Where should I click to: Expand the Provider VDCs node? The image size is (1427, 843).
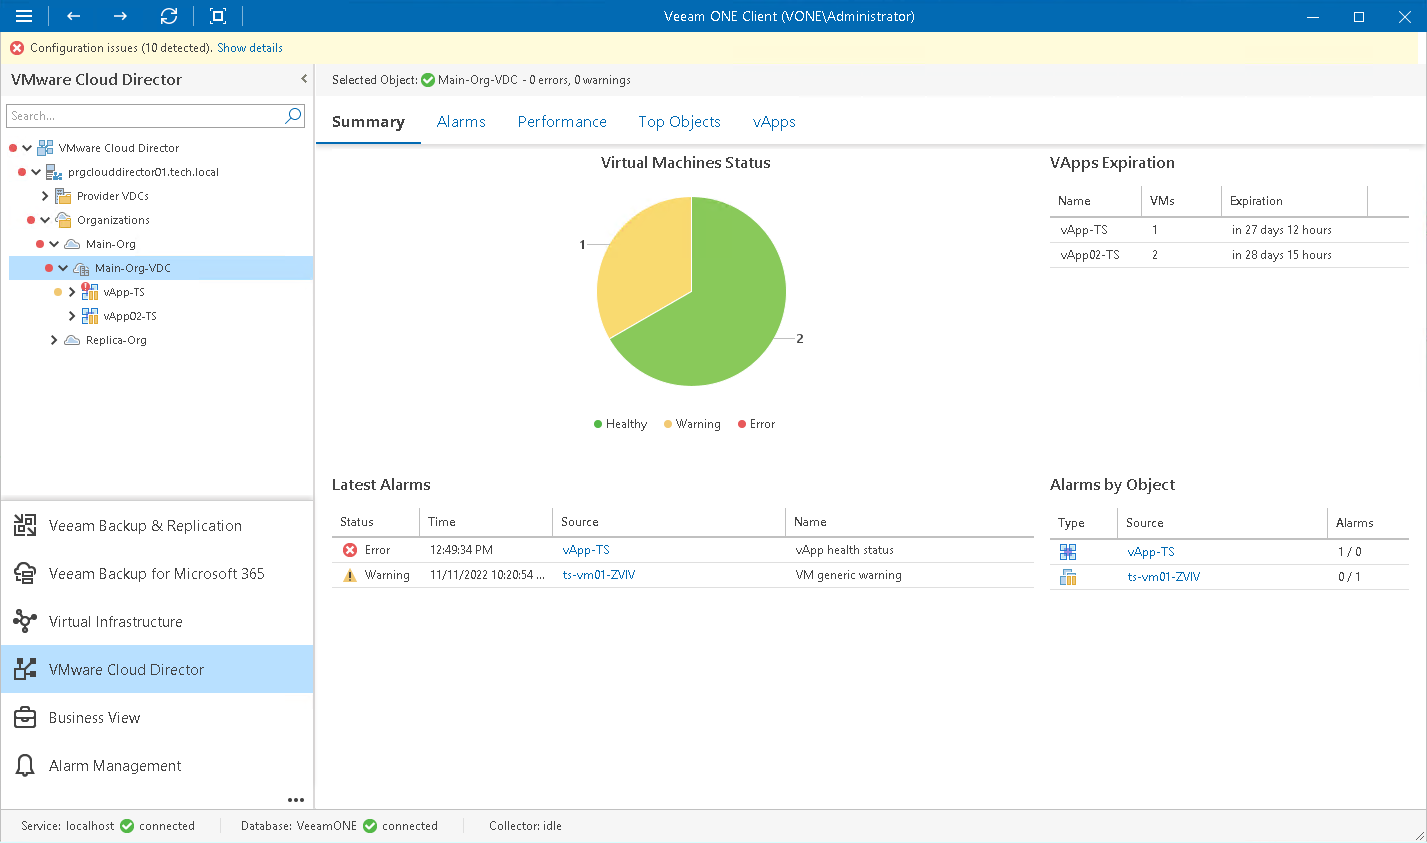click(43, 195)
